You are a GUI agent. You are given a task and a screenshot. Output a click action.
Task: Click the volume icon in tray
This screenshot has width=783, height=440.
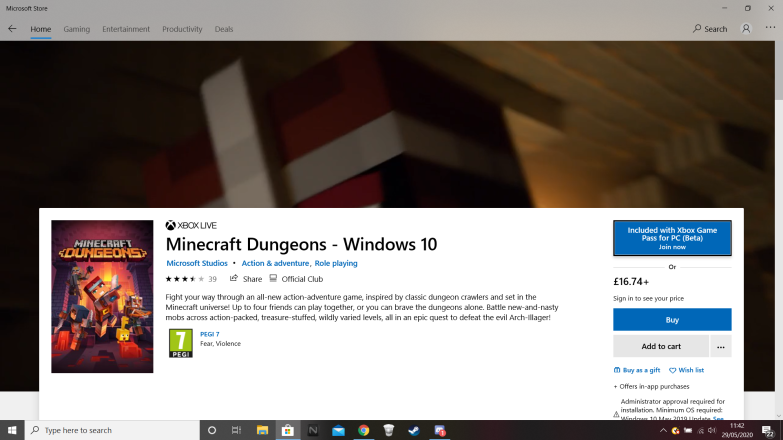(x=712, y=431)
